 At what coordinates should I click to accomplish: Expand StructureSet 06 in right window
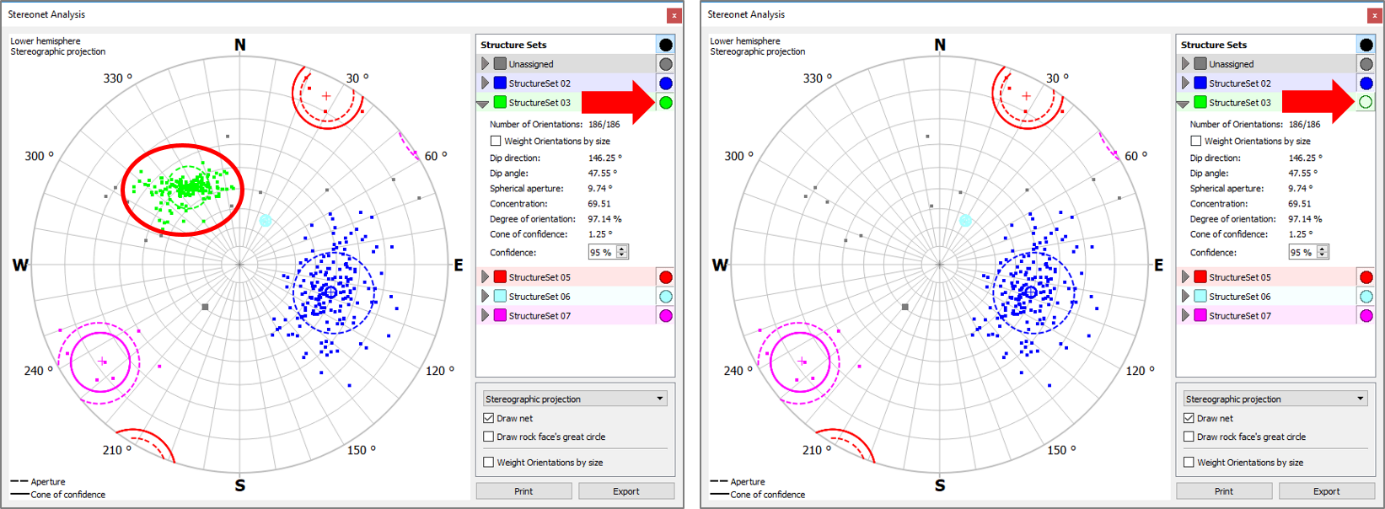pyautogui.click(x=1185, y=296)
